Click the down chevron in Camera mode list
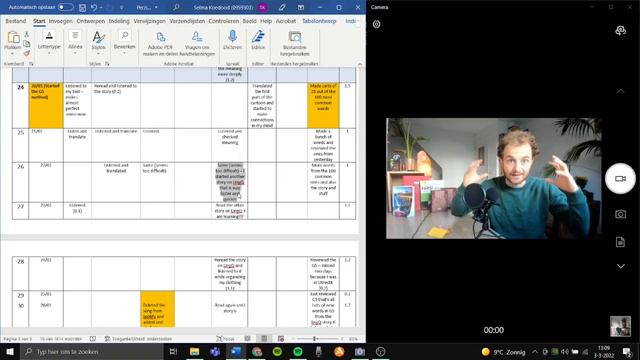This screenshot has height=360, width=640. pos(620,266)
